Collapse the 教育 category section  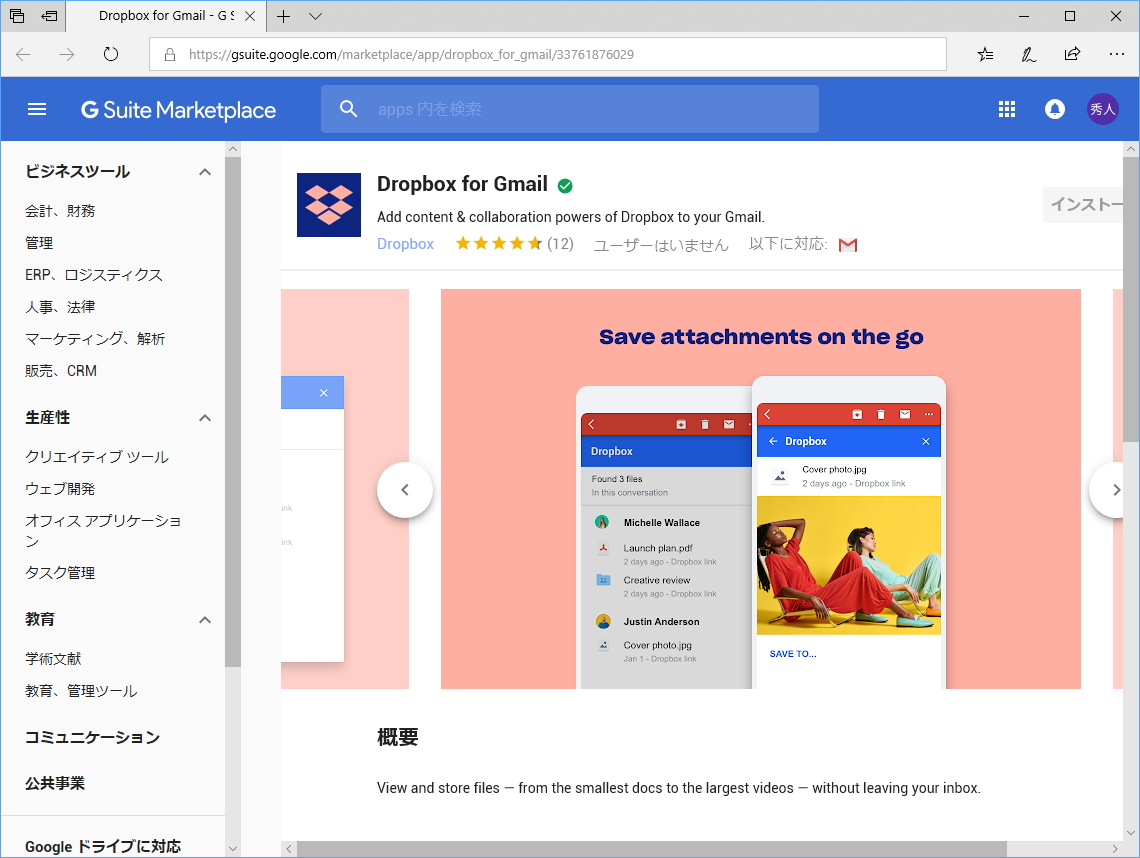(205, 619)
